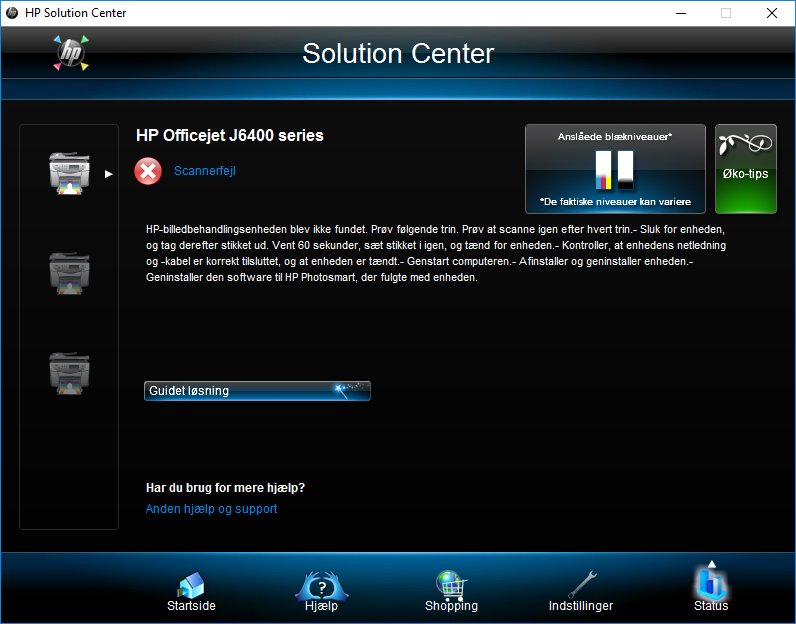Open the Scannerfejl link
This screenshot has height=624, width=796.
coord(205,171)
